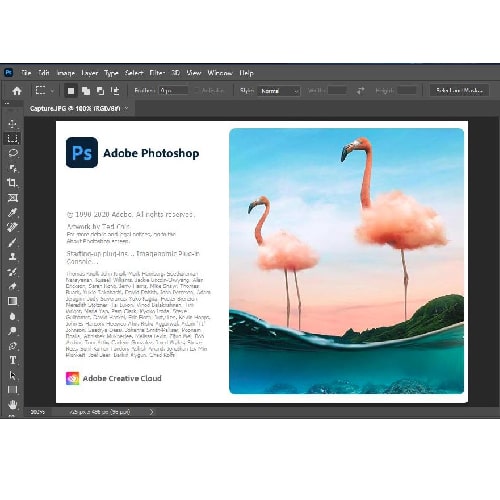Toggle the Anti-alias checkbox
Screen dimensions: 500x500
pos(197,91)
